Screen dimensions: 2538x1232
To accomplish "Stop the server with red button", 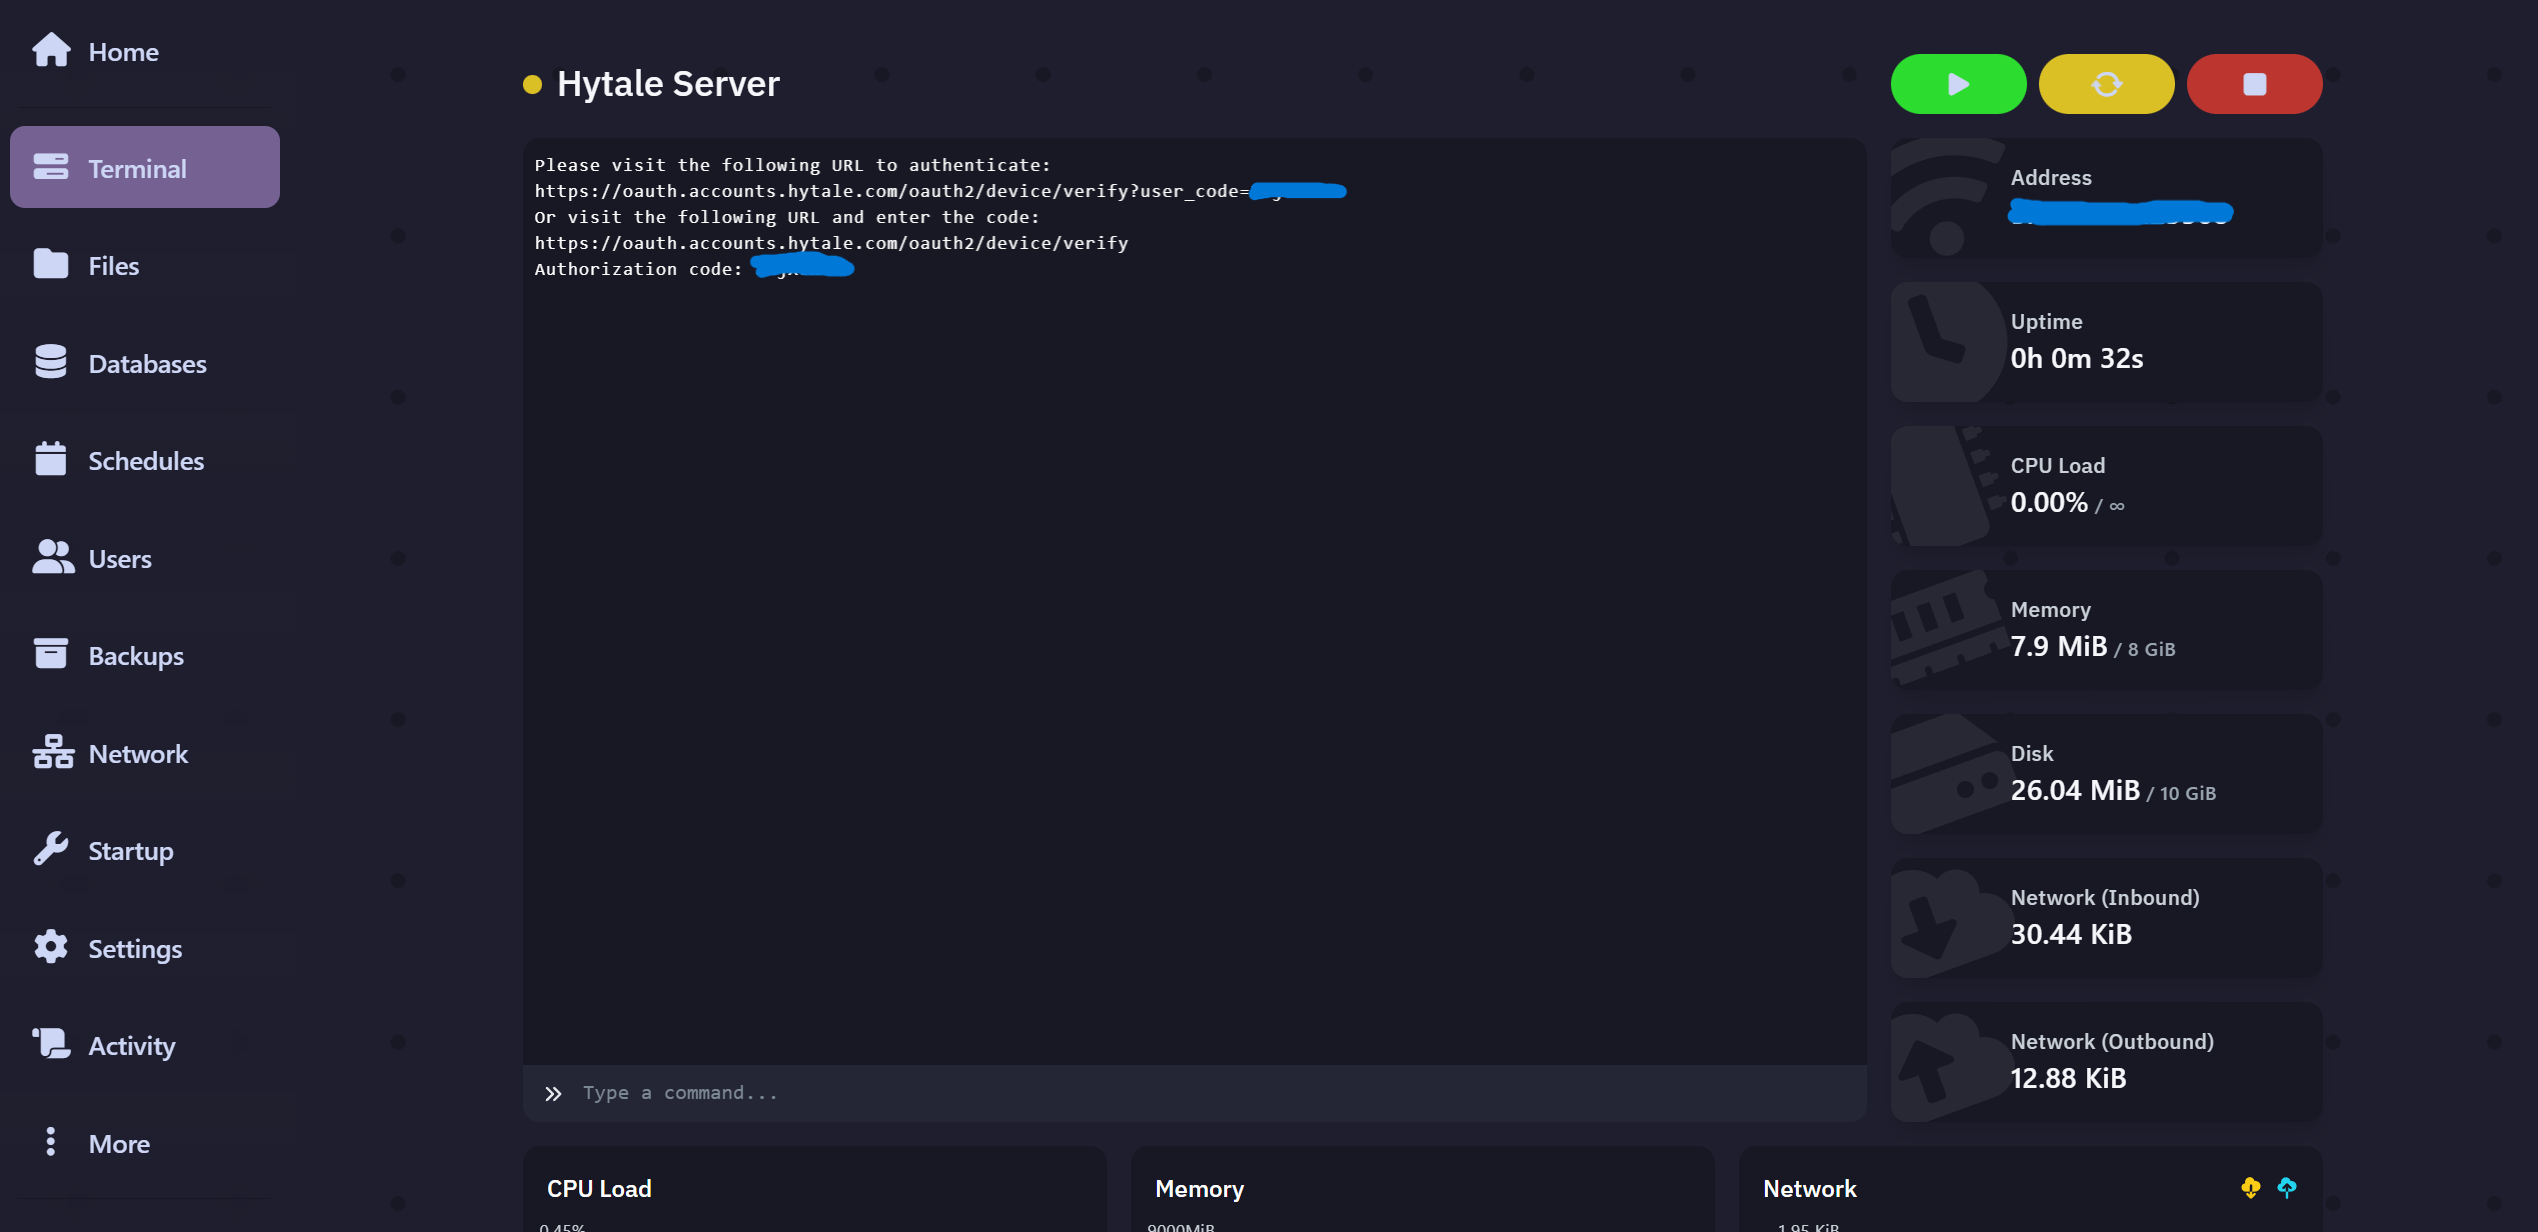I will [2254, 84].
